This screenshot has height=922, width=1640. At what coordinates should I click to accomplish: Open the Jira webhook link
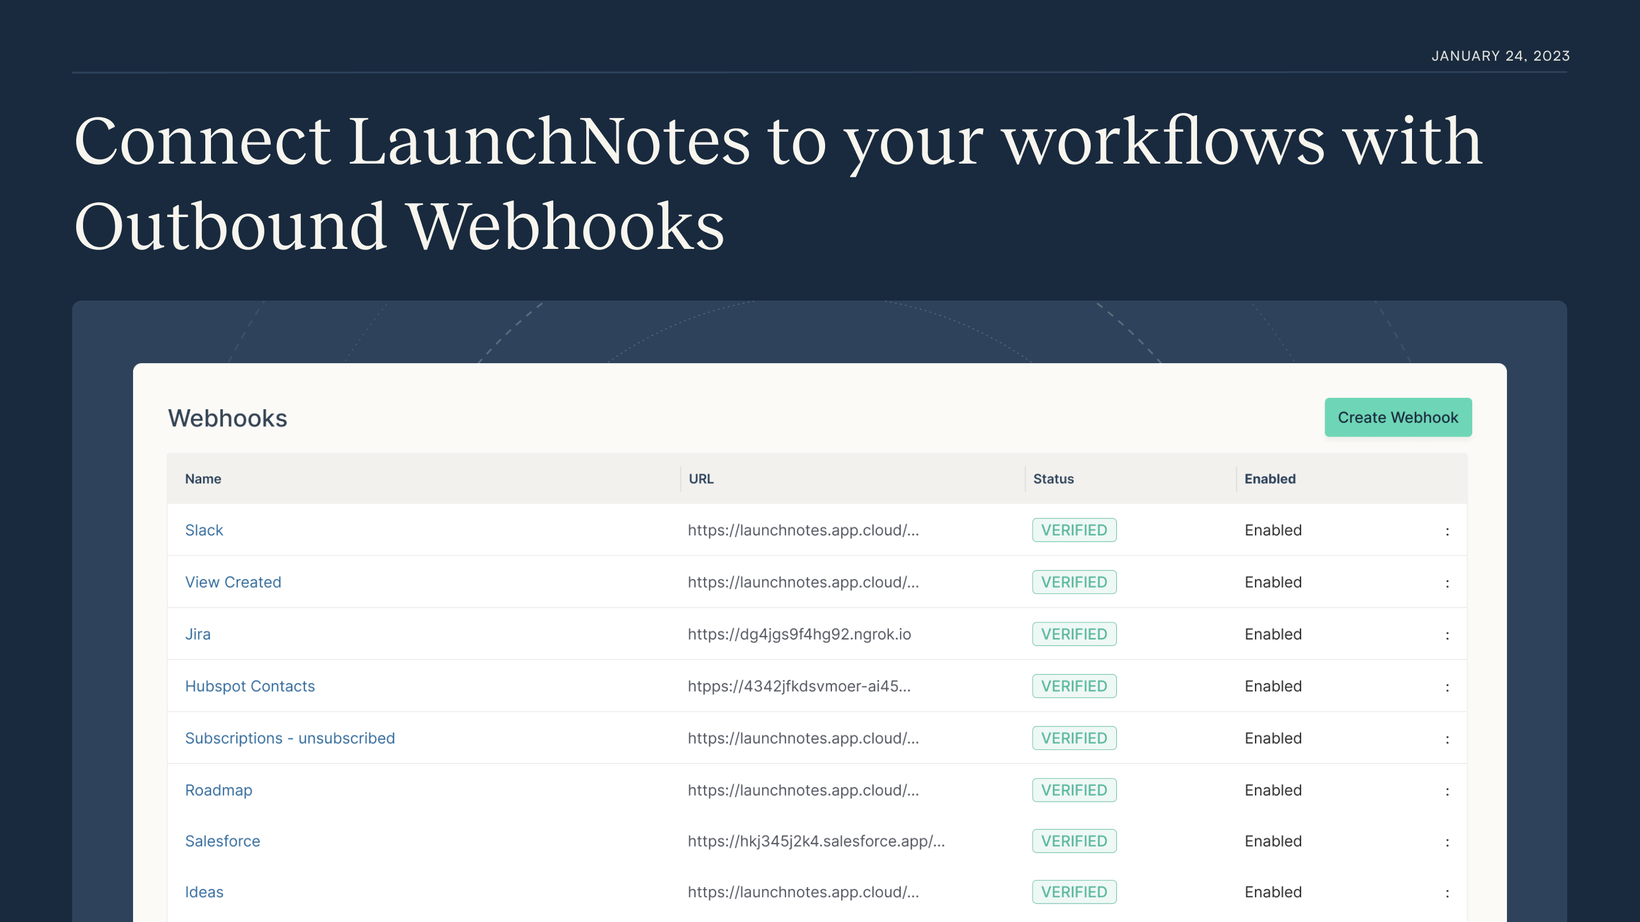coord(198,634)
